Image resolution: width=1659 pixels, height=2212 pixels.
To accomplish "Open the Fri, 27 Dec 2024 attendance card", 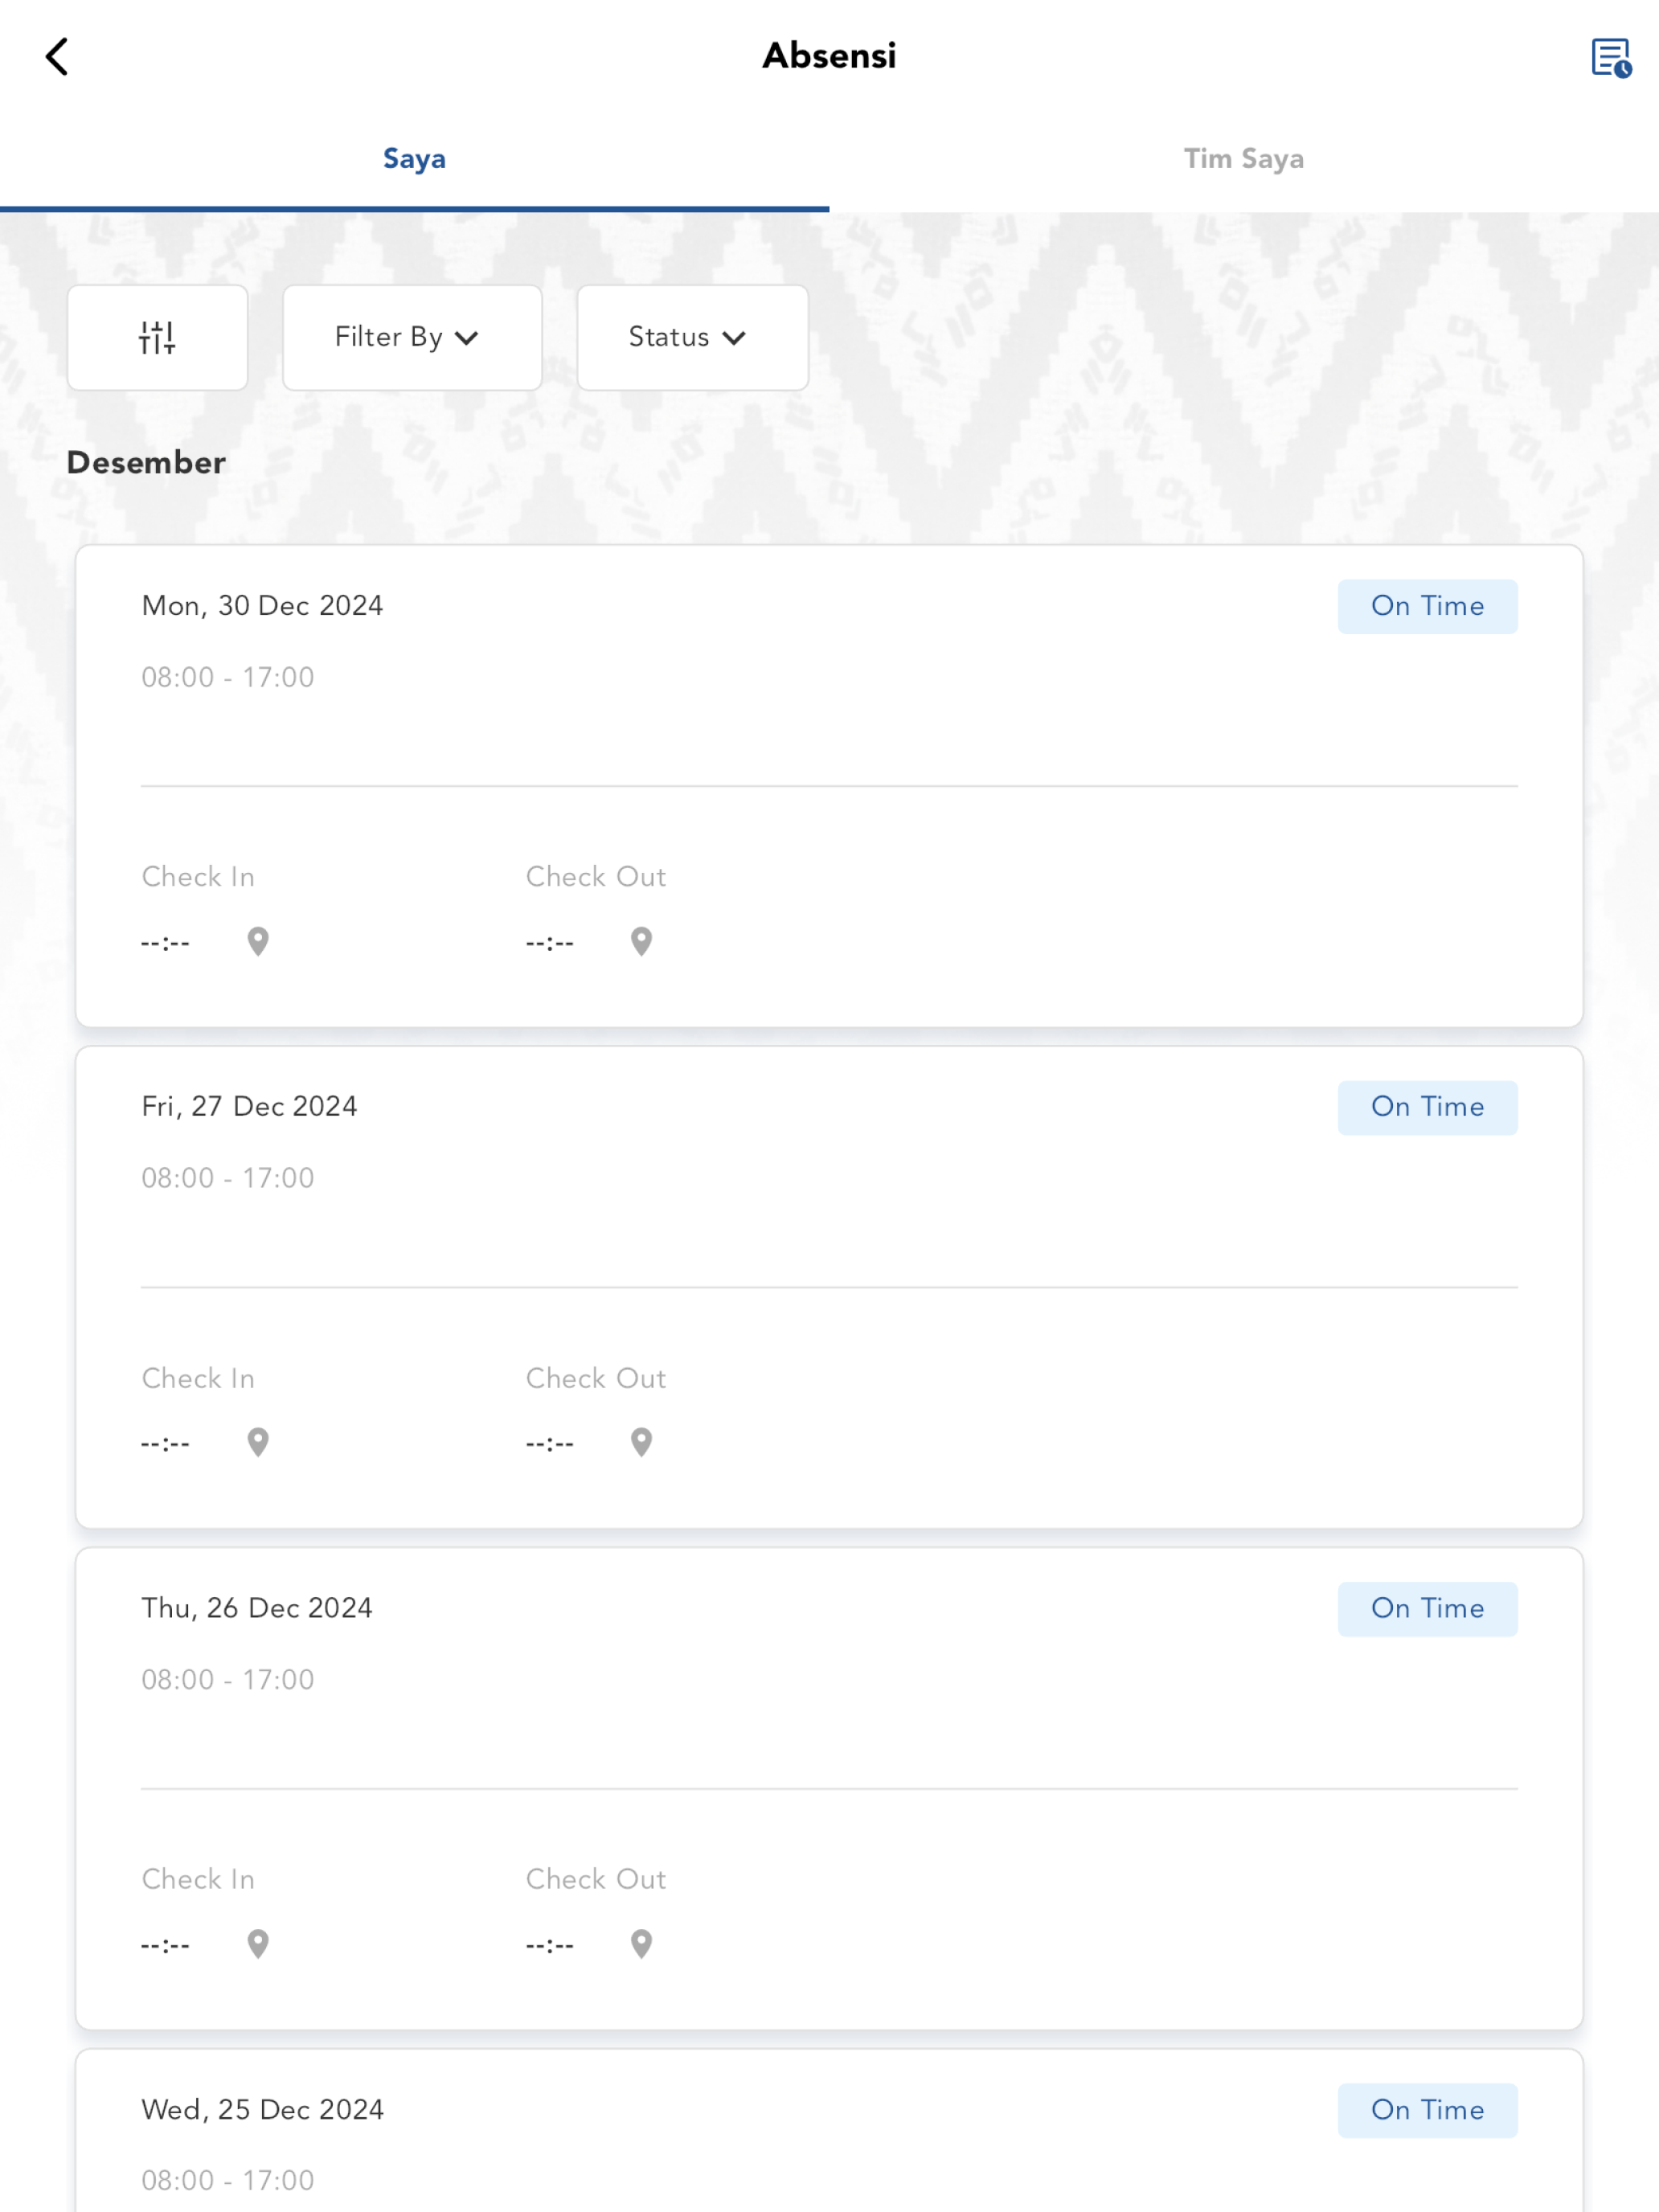I will point(829,1287).
